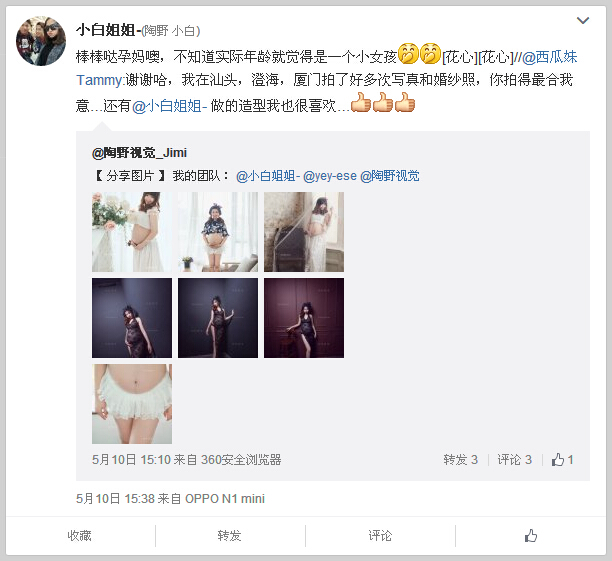Follow the @小白姐姐- mention in post text
The width and height of the screenshot is (612, 561).
(x=169, y=106)
